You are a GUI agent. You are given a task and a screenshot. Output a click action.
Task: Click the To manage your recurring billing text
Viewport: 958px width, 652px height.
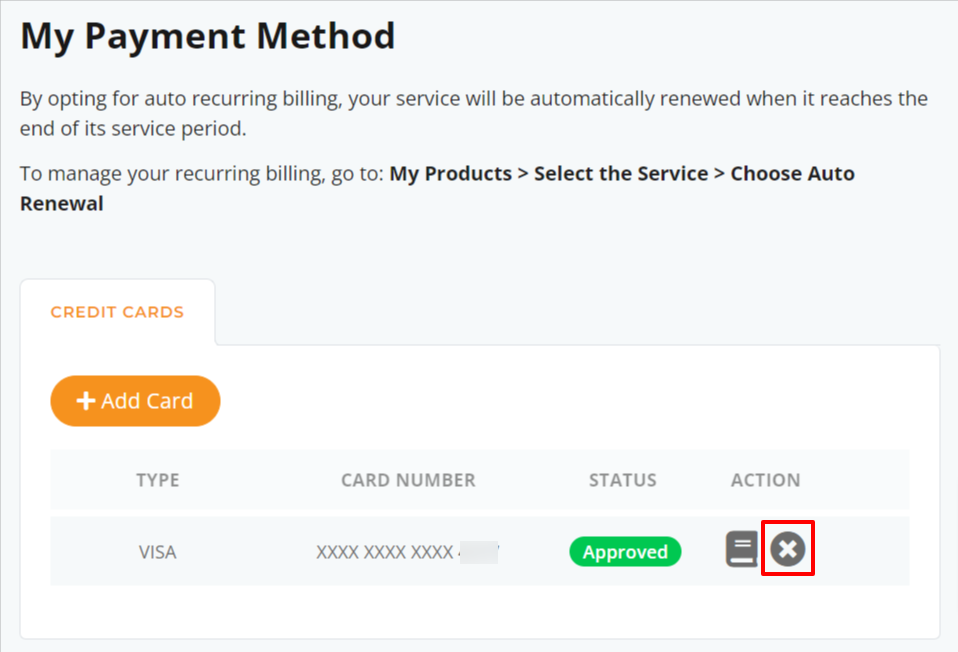[x=202, y=174]
